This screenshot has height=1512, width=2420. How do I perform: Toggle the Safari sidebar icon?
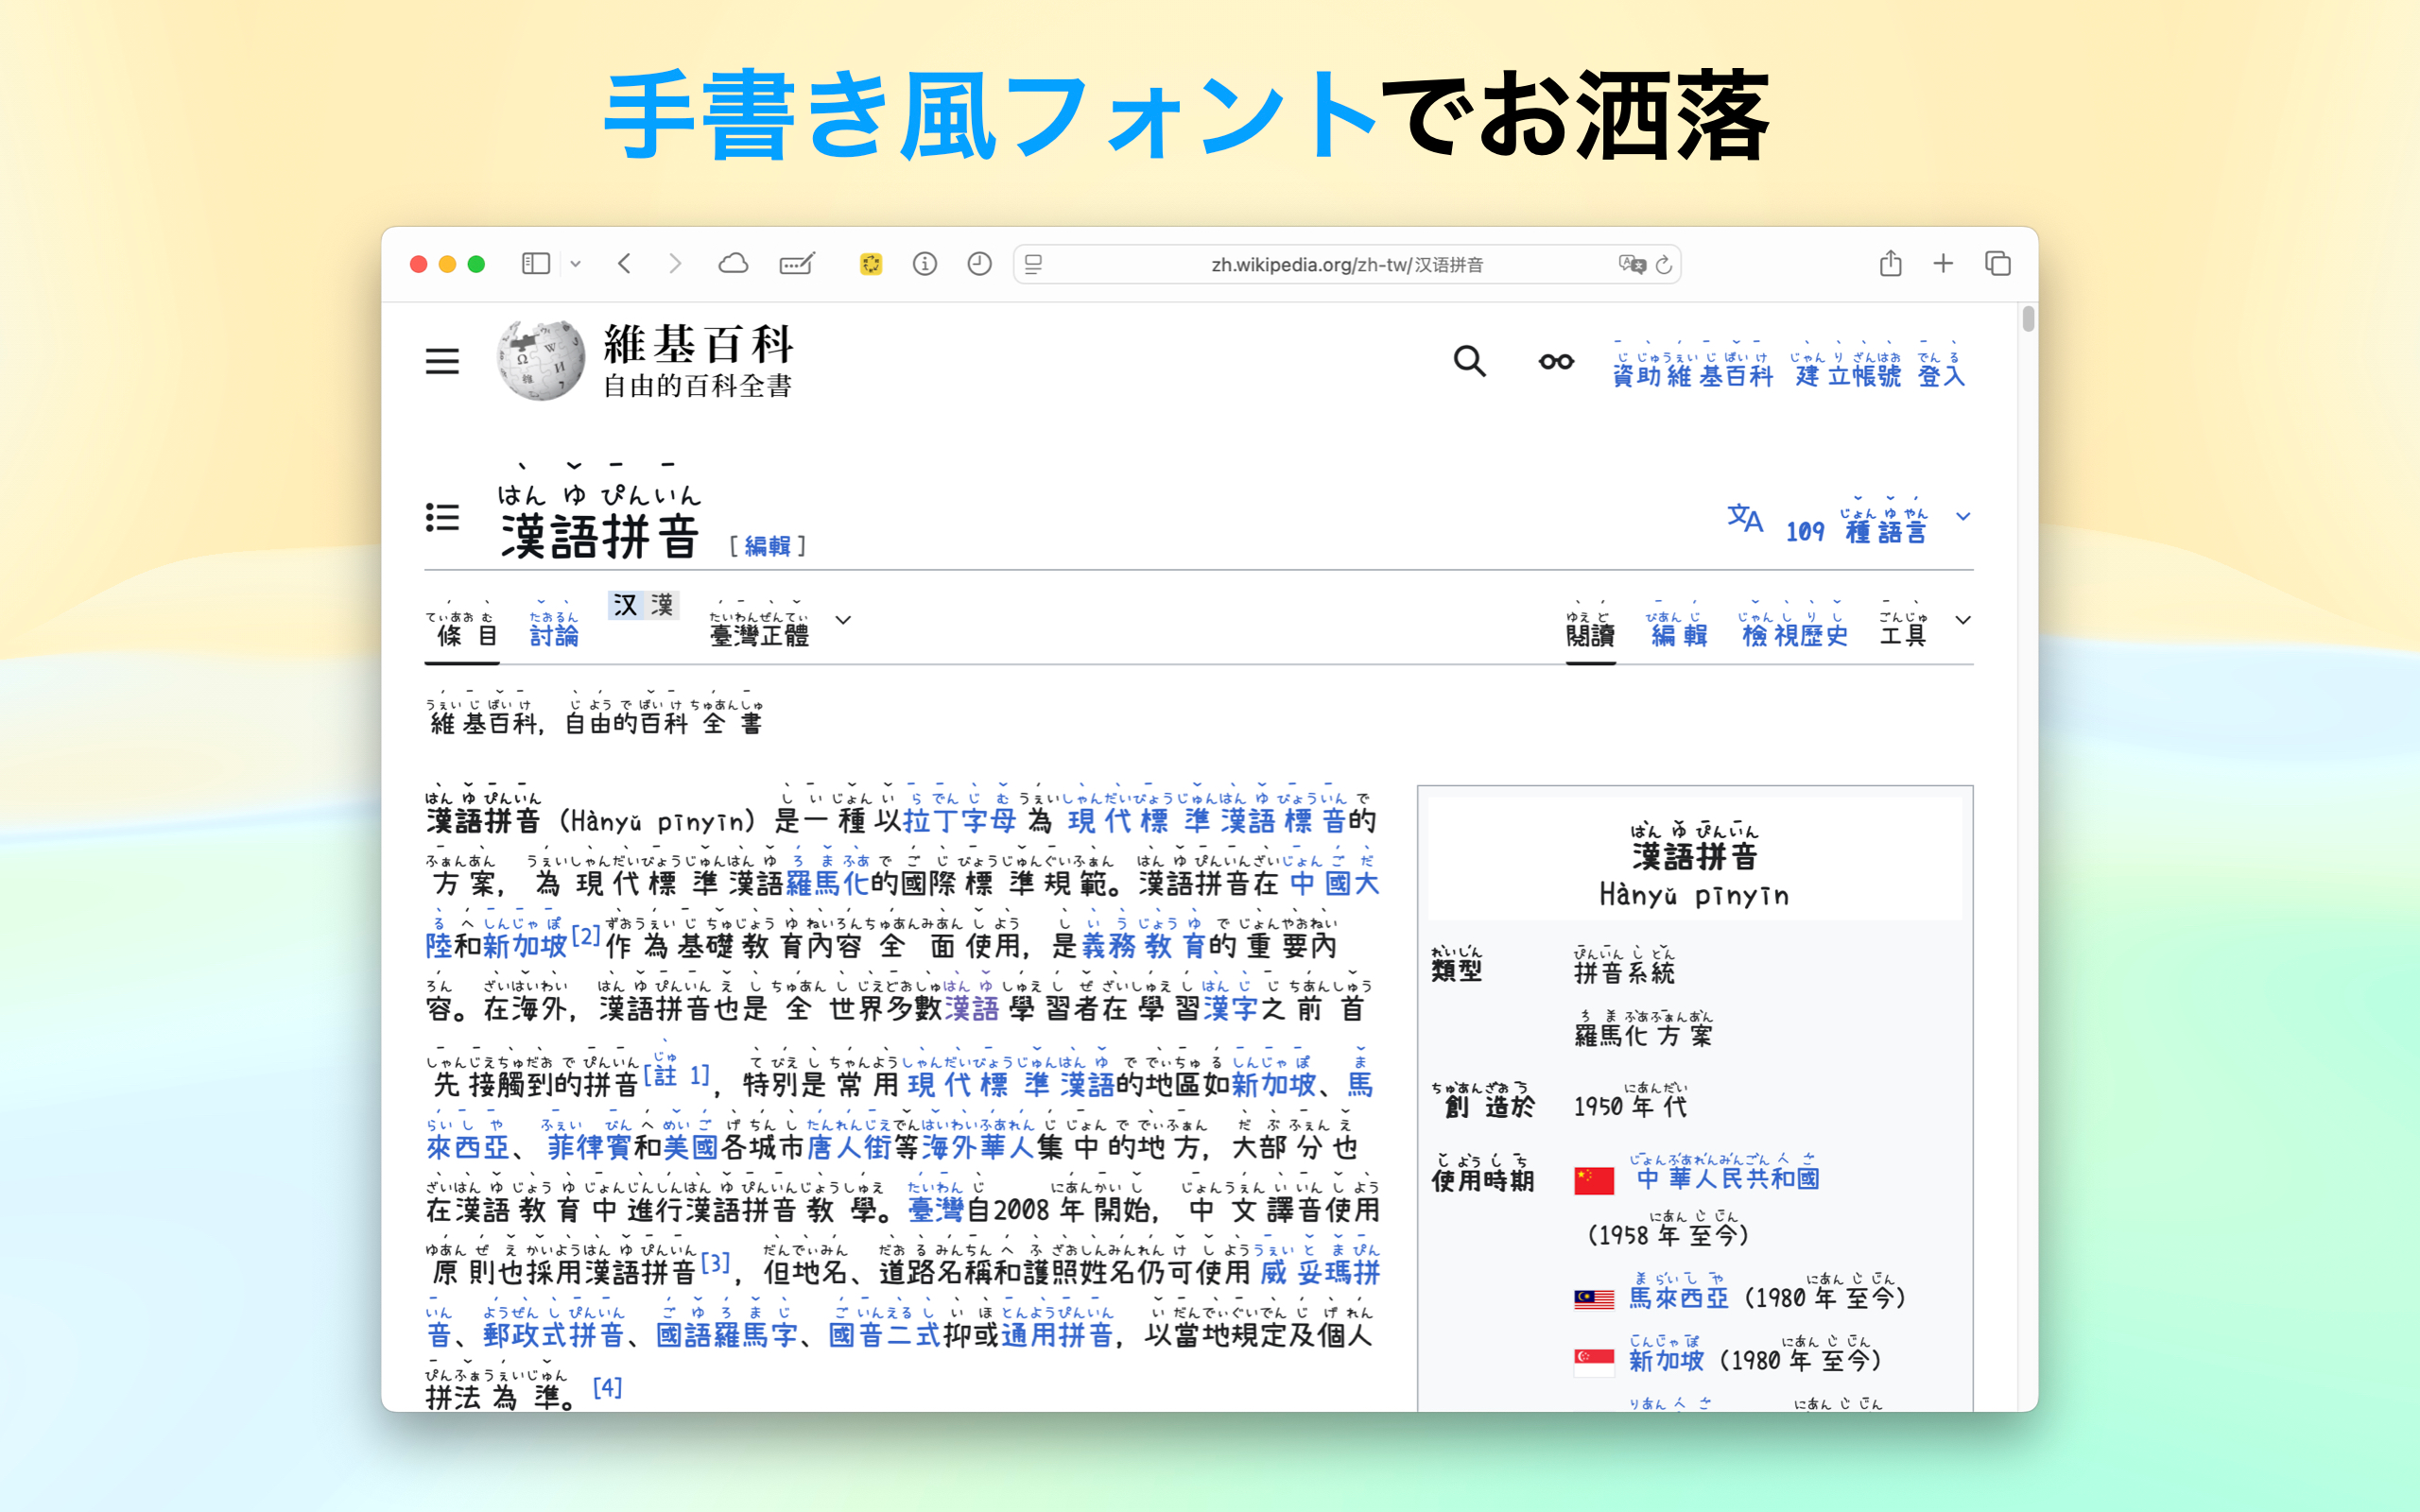click(x=536, y=264)
